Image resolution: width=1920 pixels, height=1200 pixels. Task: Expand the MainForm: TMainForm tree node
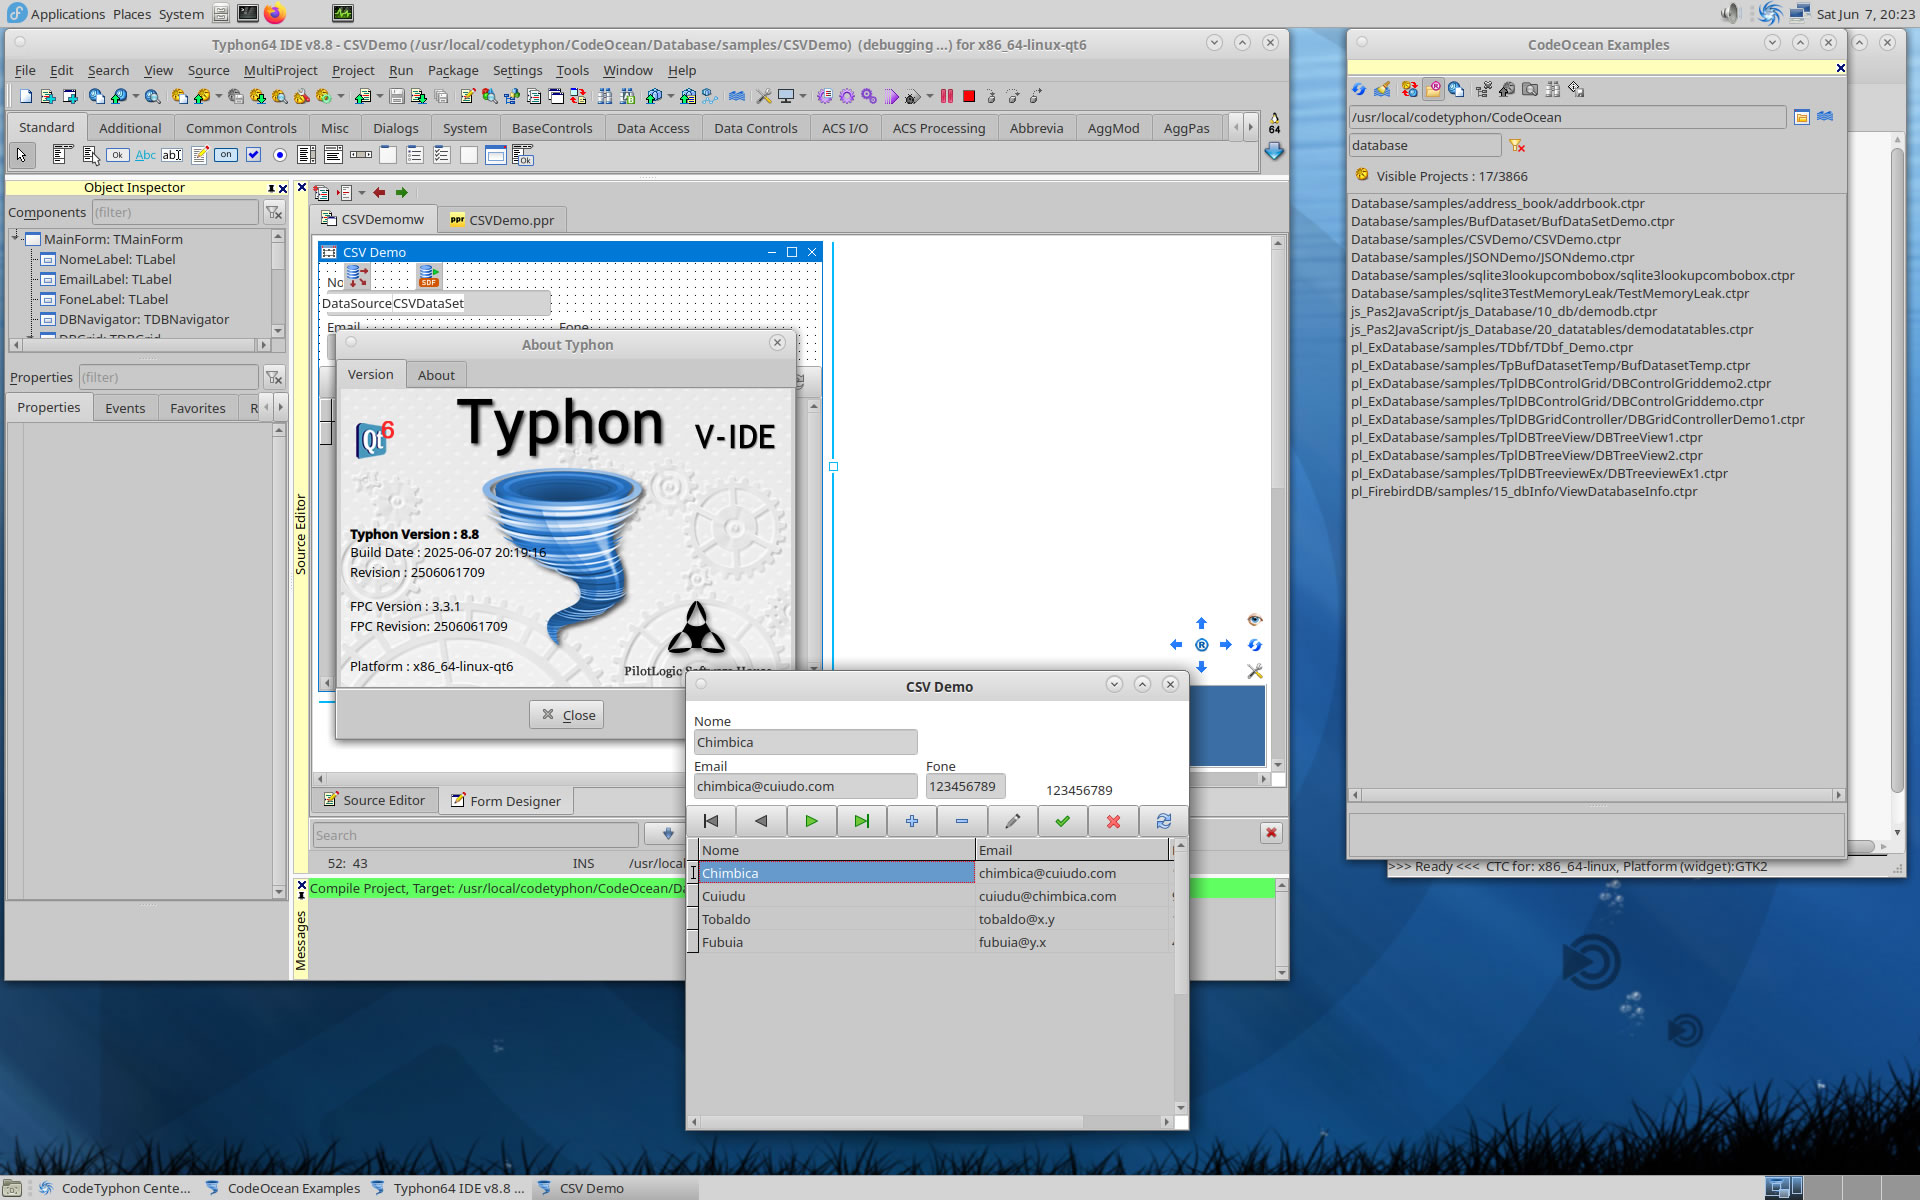[16, 238]
